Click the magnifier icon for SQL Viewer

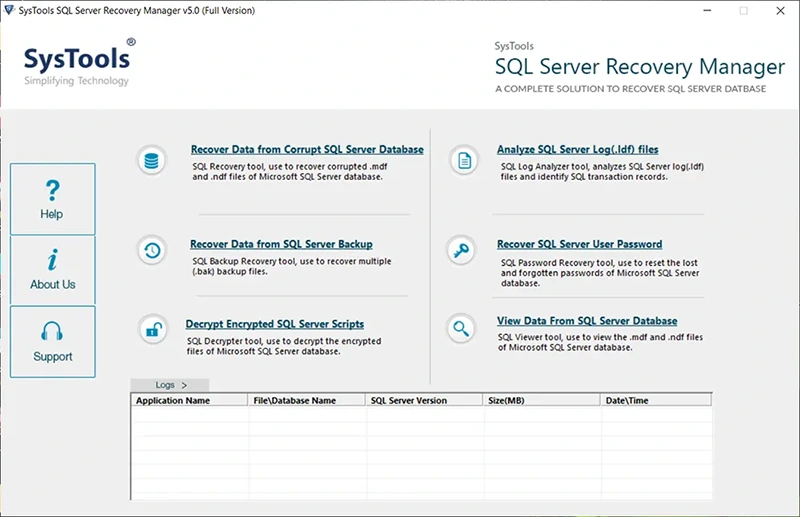461,327
